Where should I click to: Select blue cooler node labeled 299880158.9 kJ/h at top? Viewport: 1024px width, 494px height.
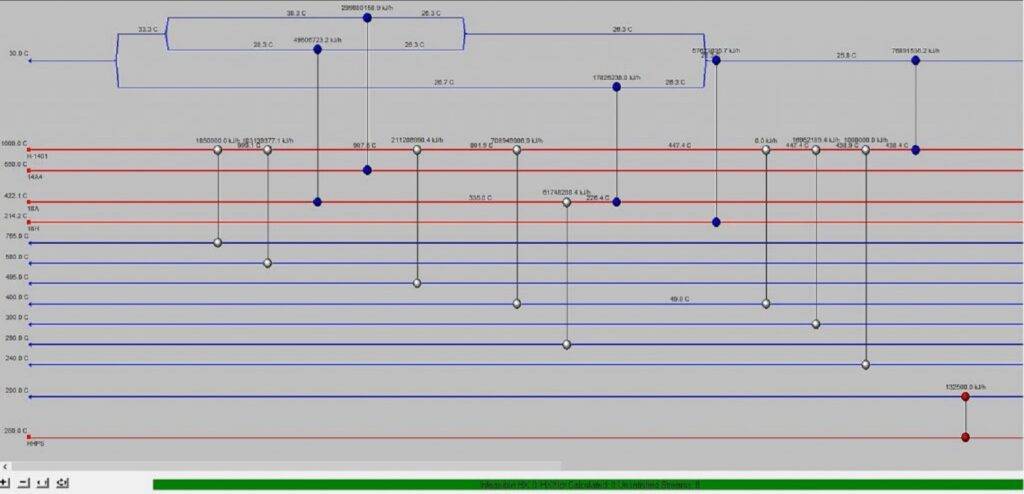click(x=367, y=18)
